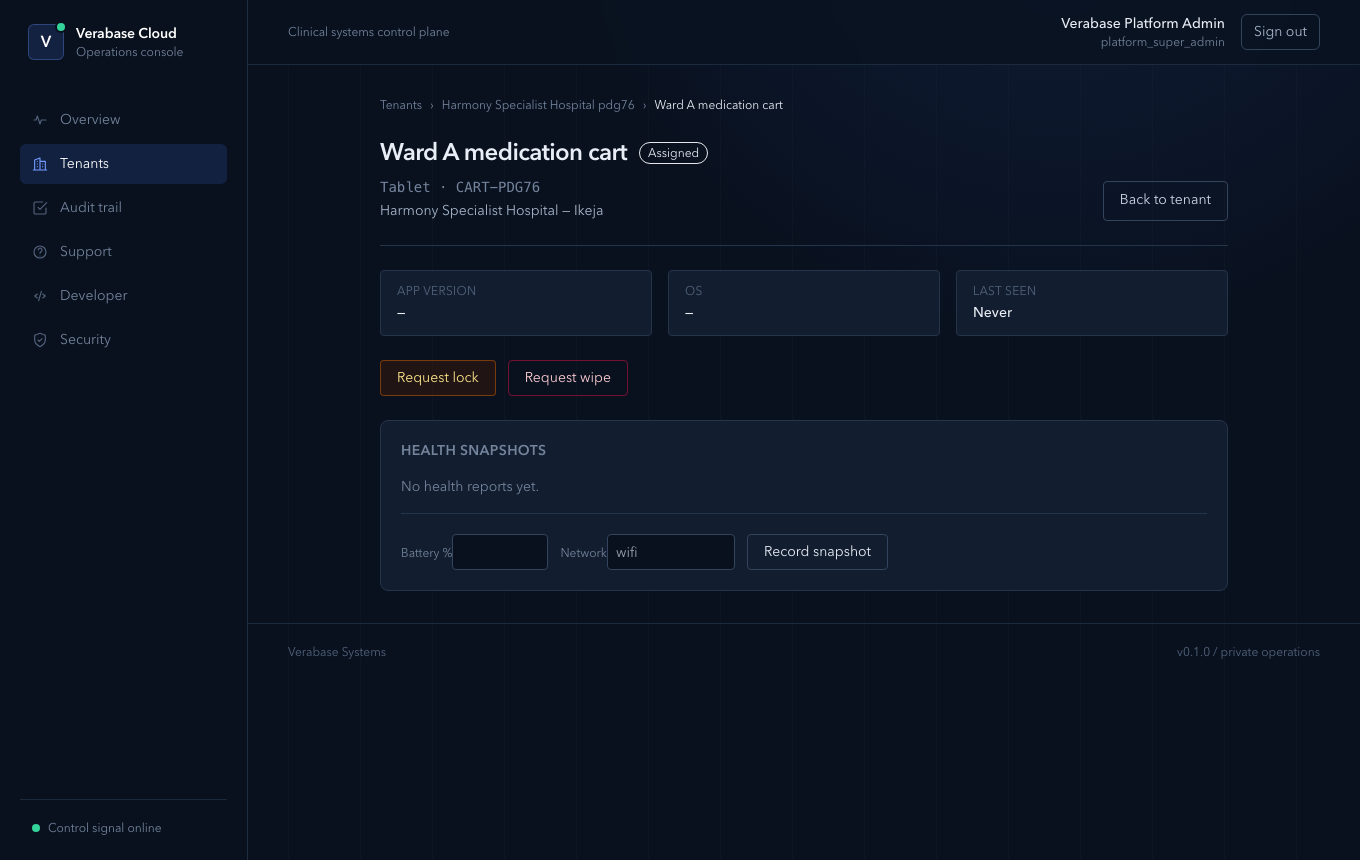Screen dimensions: 1360x860
Task: Open the Audit trail page
Action: tap(123, 208)
